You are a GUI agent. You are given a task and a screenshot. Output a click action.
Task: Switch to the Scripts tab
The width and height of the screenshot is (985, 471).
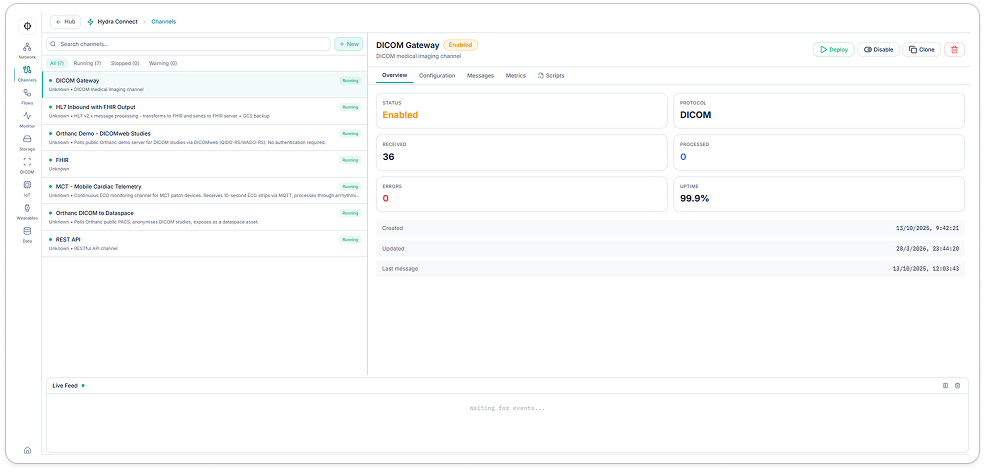click(x=551, y=75)
